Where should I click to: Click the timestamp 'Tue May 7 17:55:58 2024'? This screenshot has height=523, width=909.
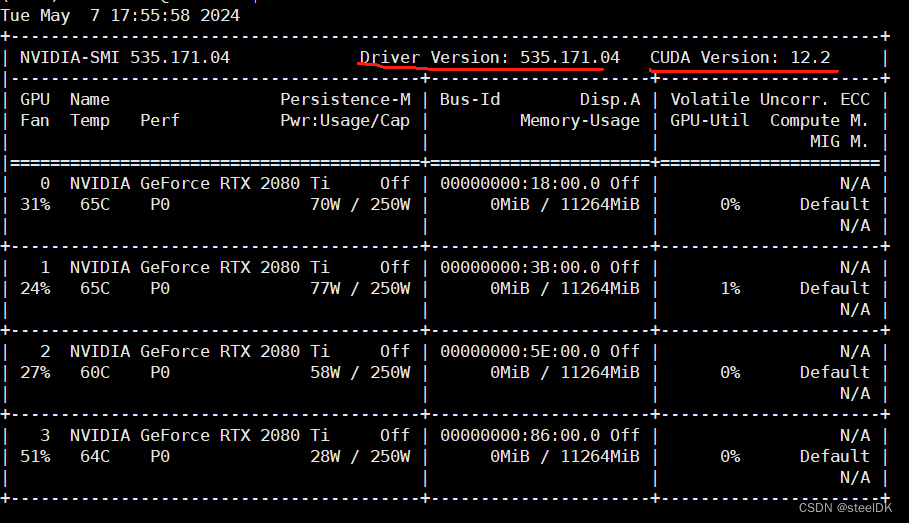120,15
